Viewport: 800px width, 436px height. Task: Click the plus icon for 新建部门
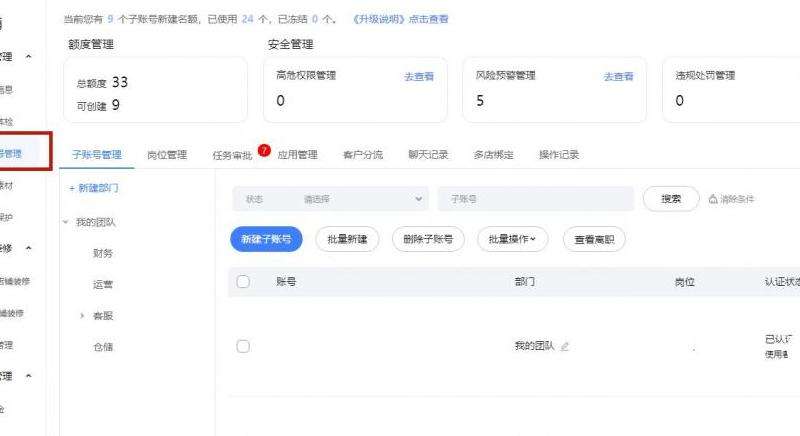point(71,188)
